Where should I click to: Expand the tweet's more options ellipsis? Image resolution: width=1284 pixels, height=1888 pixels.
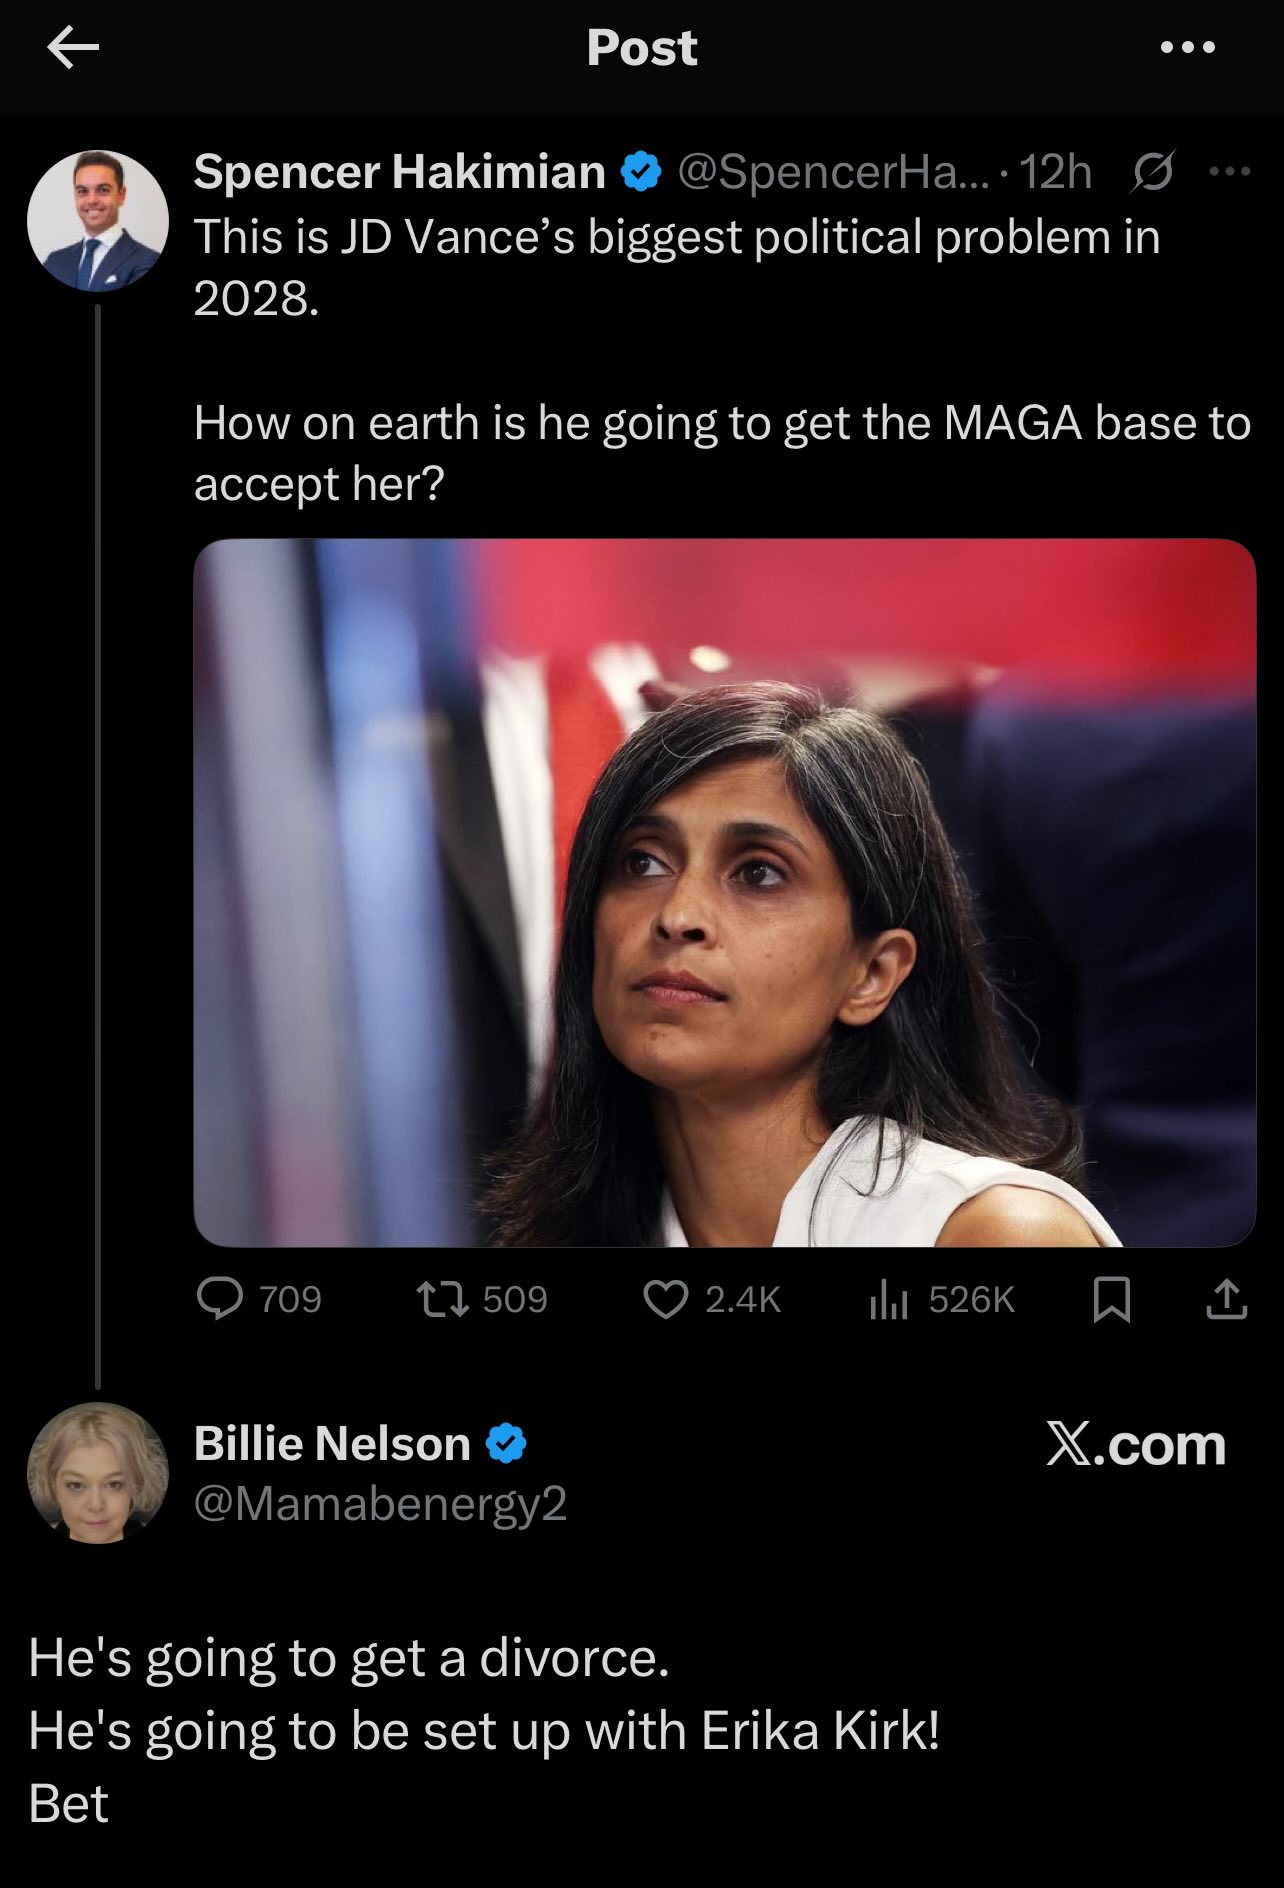click(x=1229, y=172)
